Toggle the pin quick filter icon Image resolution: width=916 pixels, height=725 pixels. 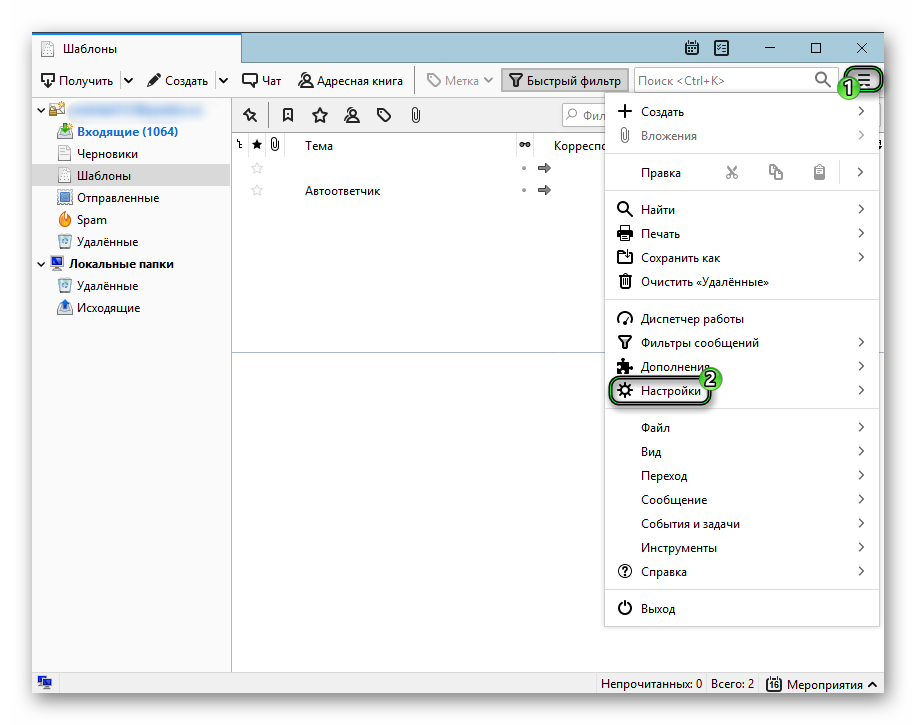pos(250,115)
